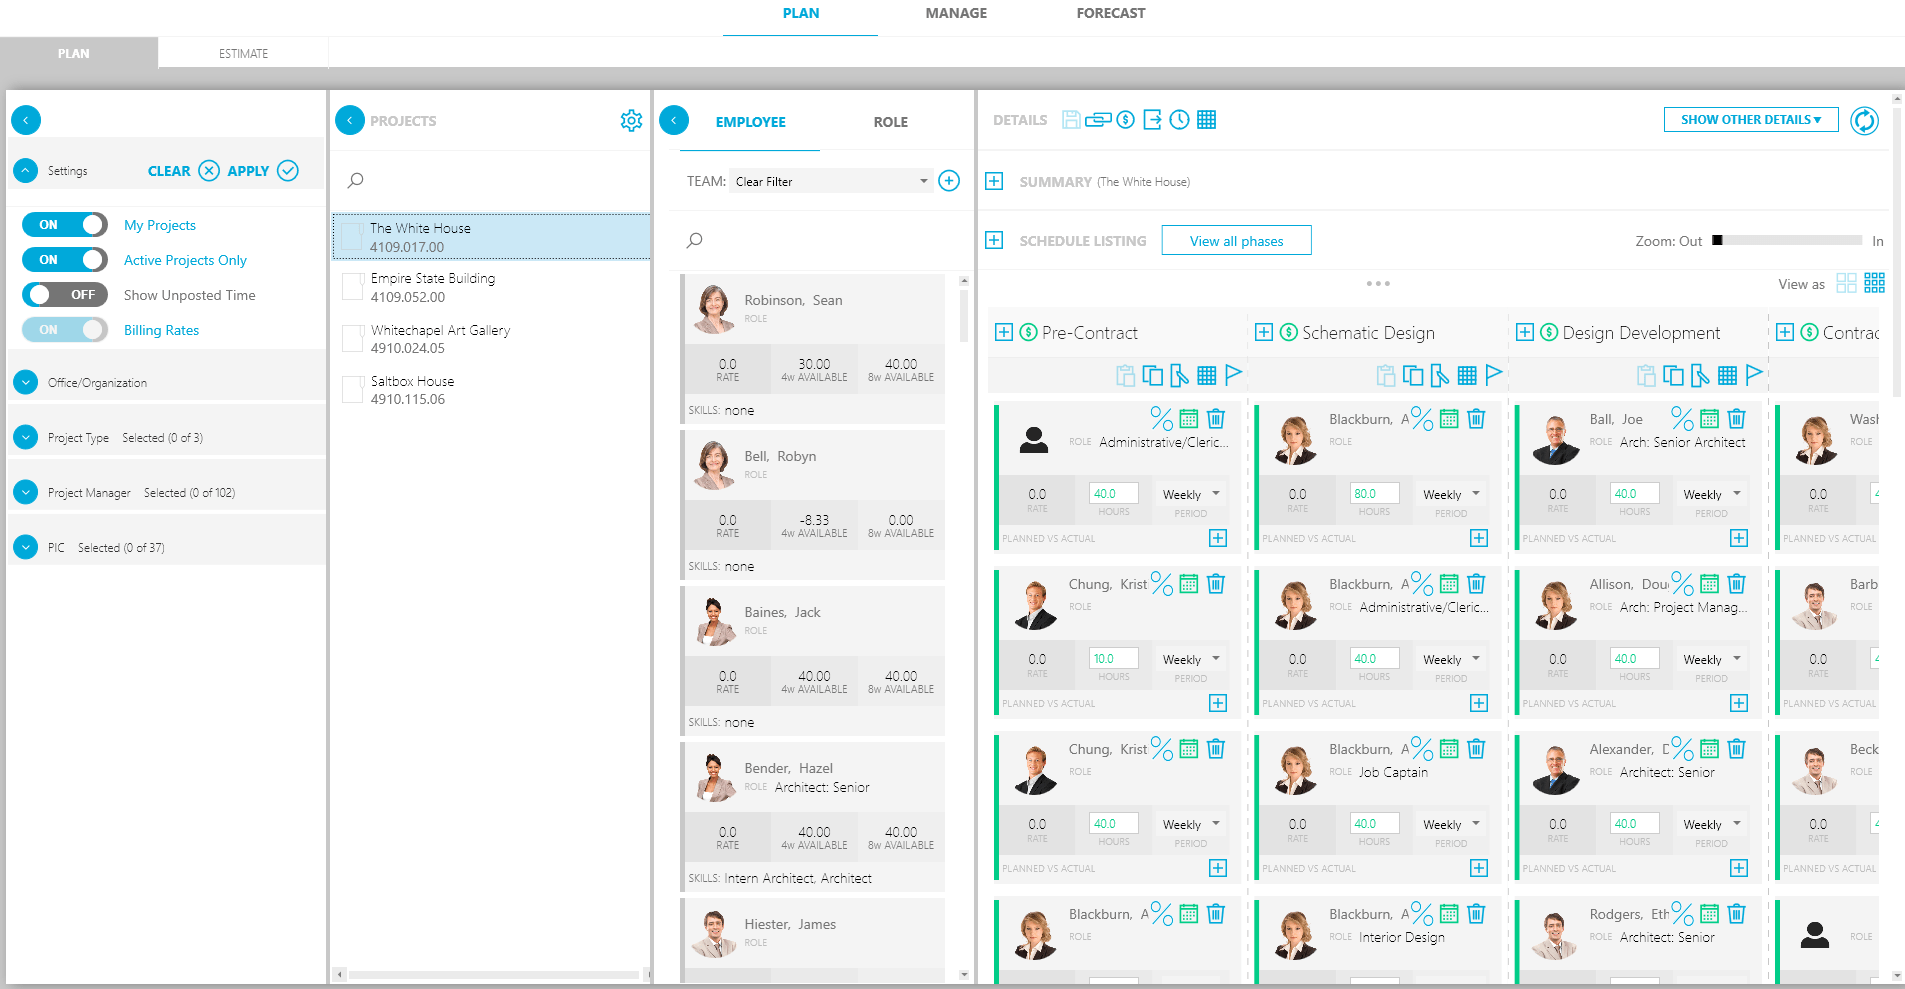This screenshot has height=989, width=1905.
Task: Expand the Project Manager filter
Action: (x=26, y=492)
